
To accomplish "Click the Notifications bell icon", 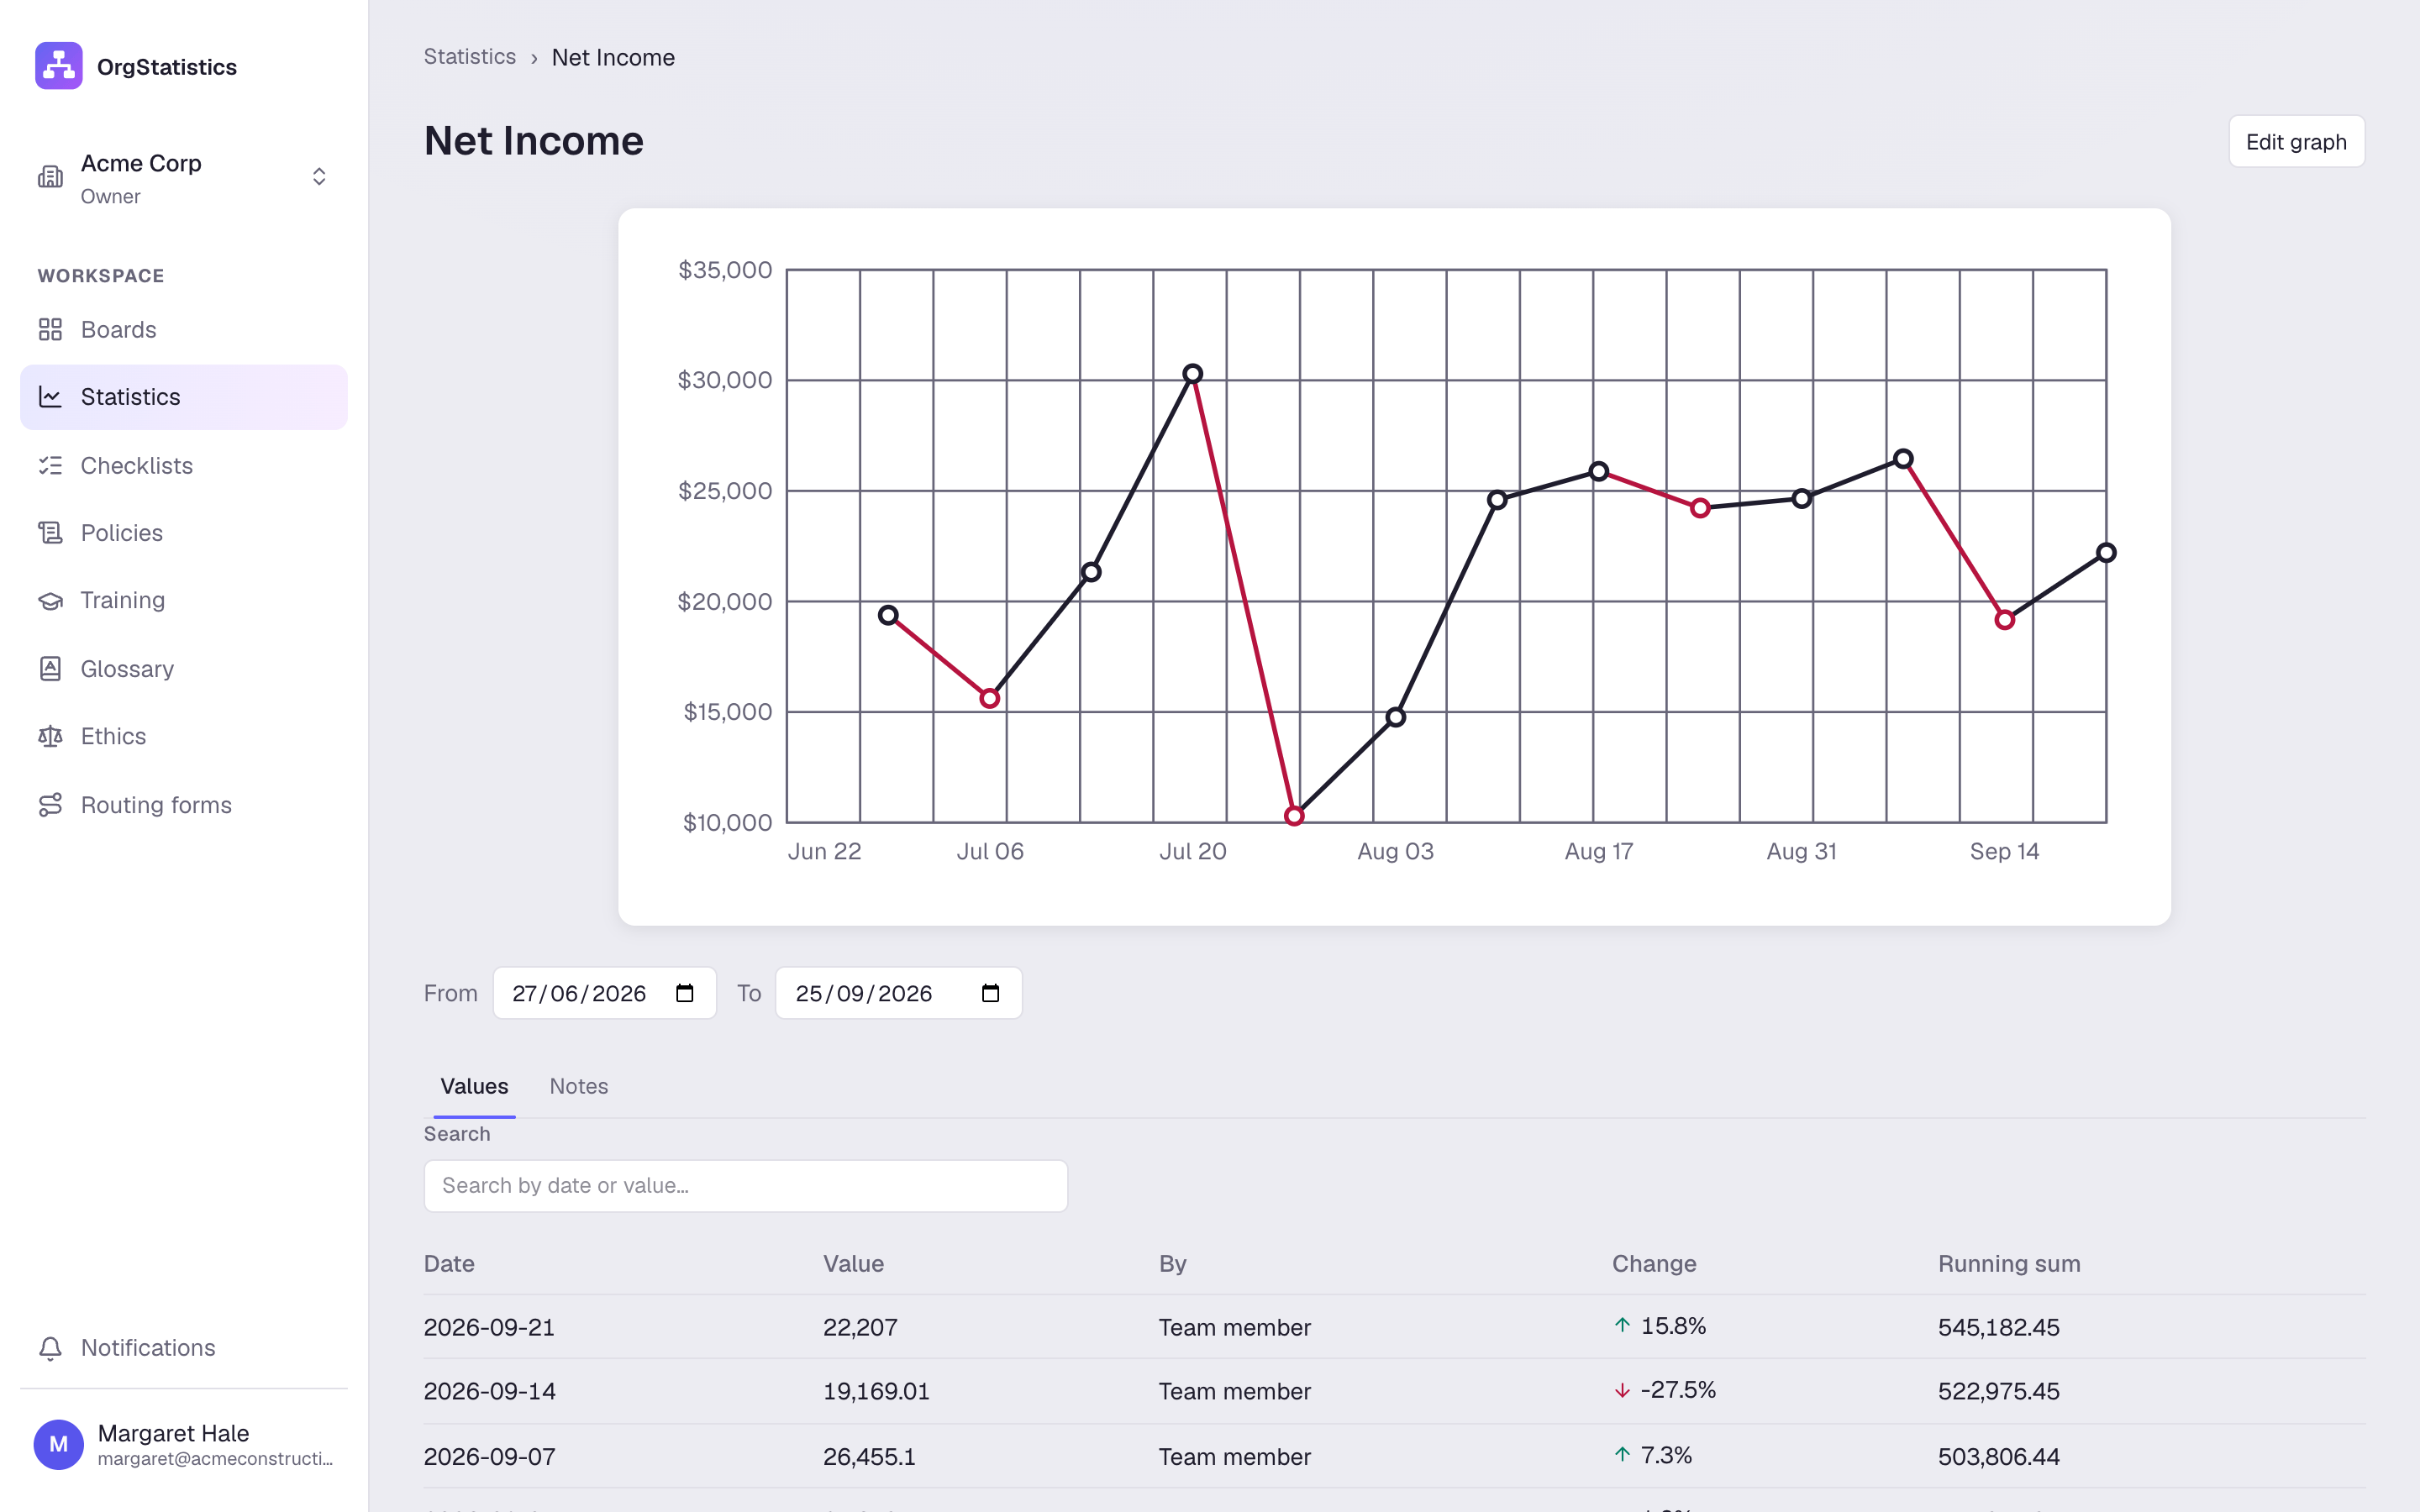I will tap(50, 1348).
